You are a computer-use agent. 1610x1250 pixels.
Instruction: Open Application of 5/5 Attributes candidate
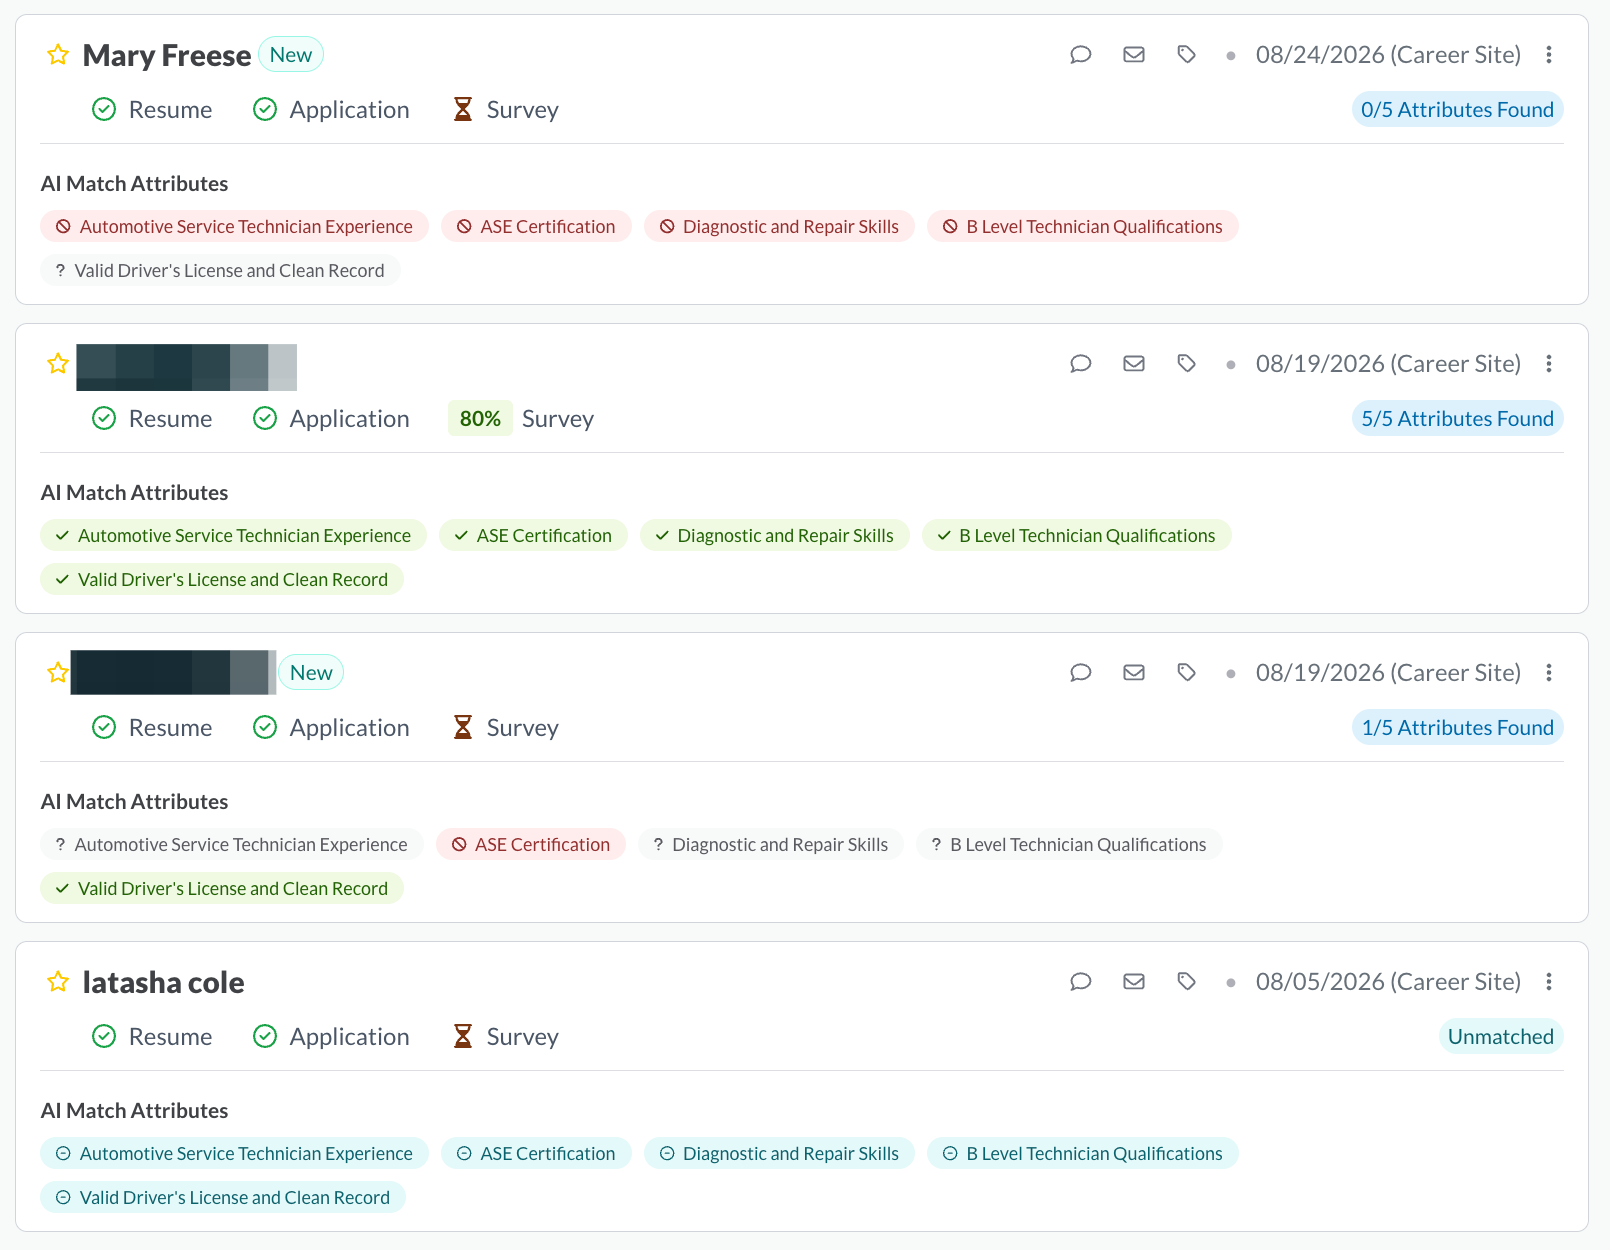[331, 419]
